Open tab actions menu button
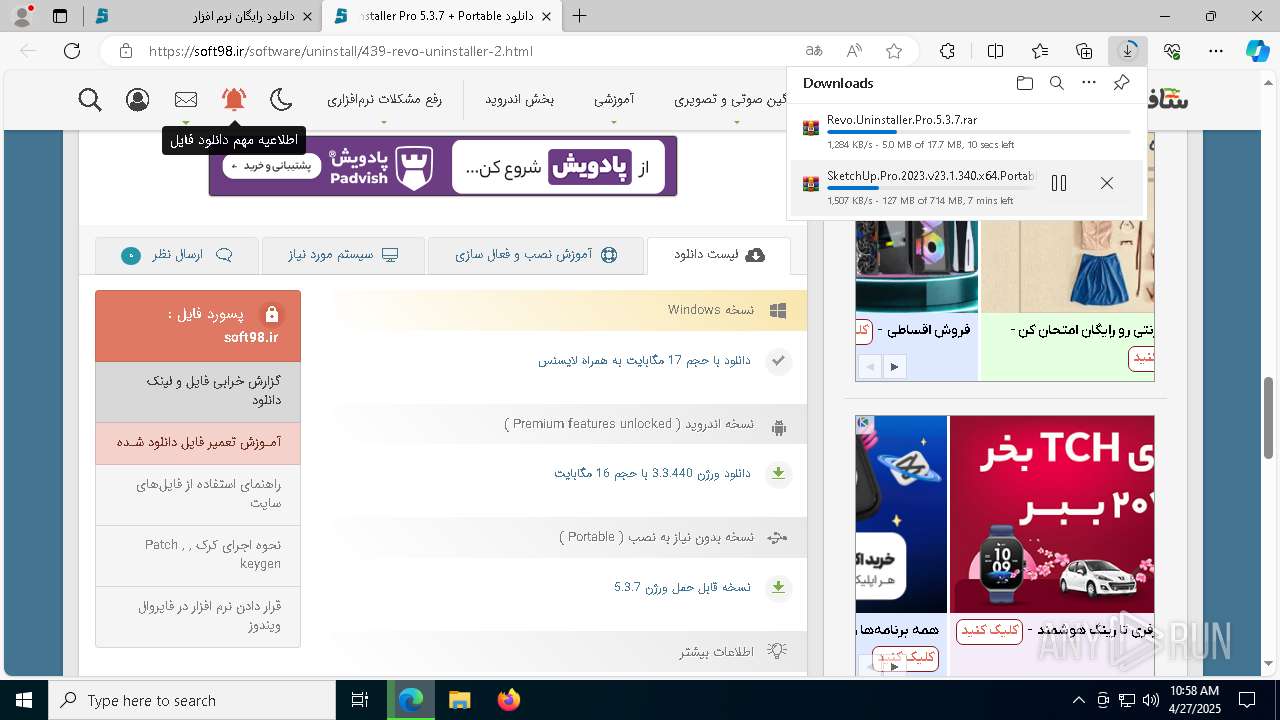The image size is (1280, 720). [60, 16]
